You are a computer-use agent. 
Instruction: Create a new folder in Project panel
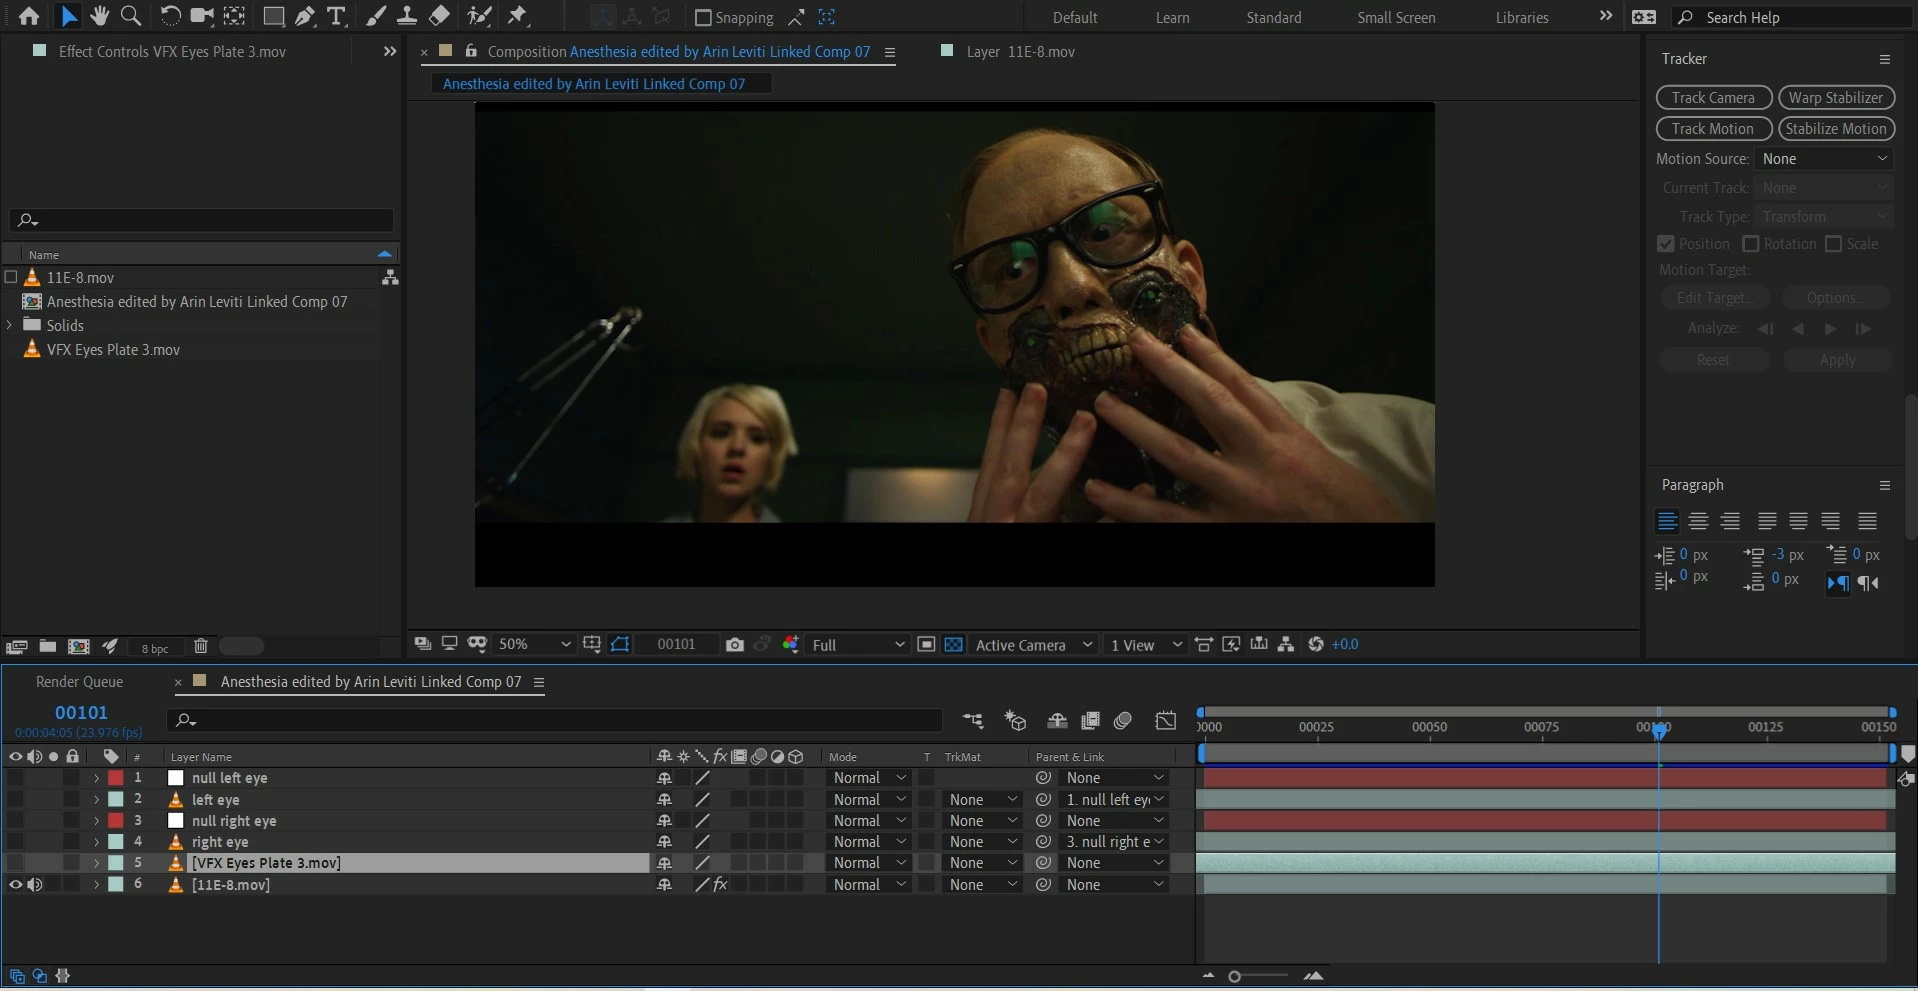(x=47, y=646)
